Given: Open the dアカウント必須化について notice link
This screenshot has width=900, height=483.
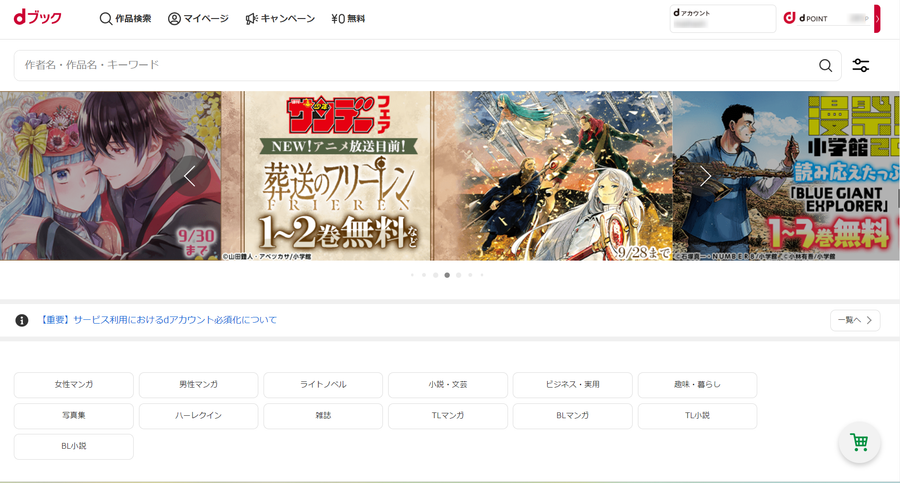Looking at the screenshot, I should pos(158,320).
